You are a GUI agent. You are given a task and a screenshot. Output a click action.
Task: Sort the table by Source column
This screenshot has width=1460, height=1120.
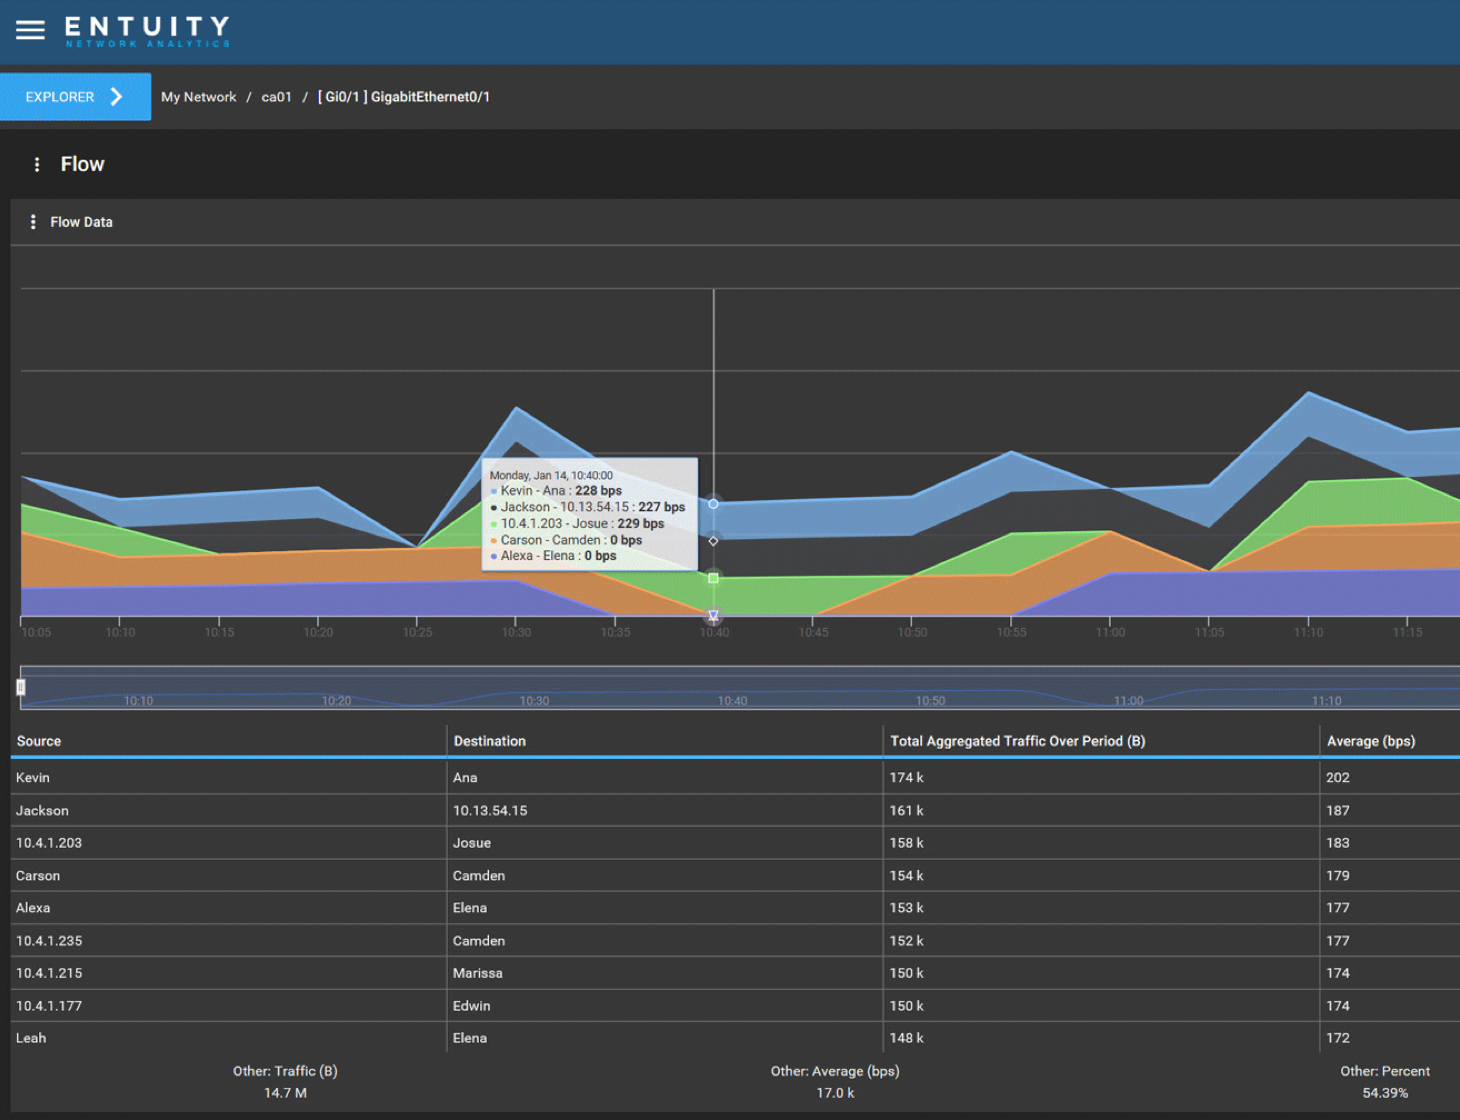click(38, 740)
